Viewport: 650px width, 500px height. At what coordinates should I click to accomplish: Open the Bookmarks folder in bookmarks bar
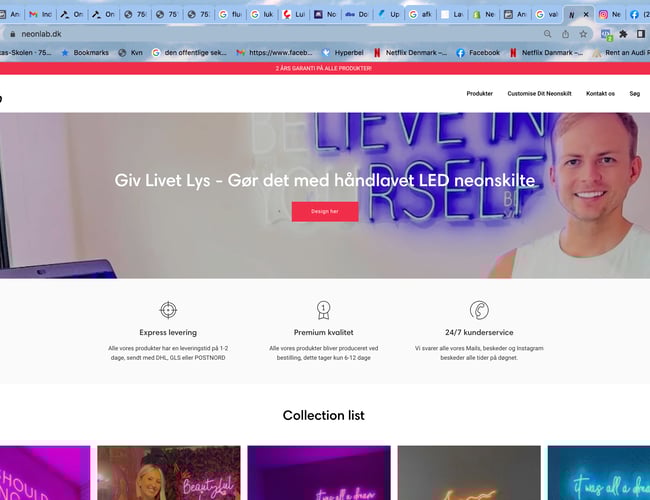coord(85,53)
